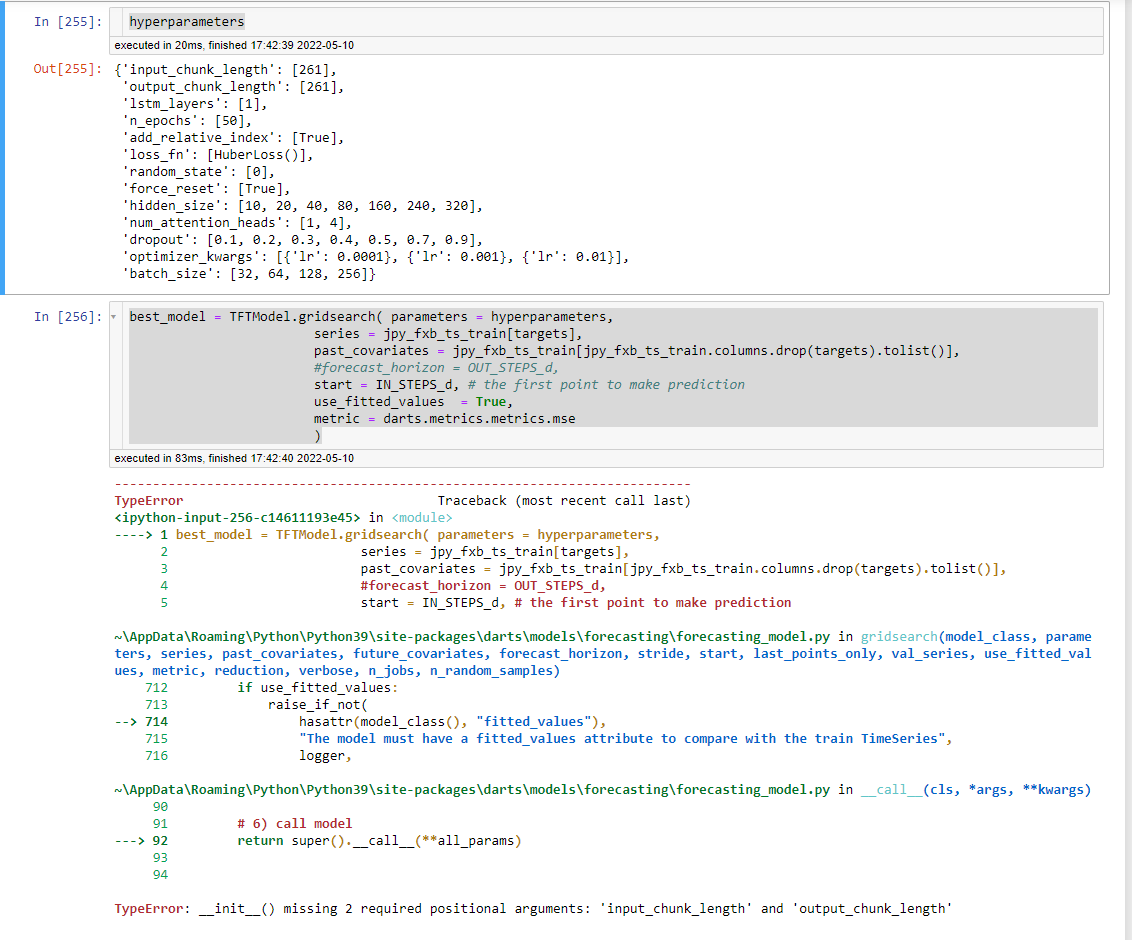Click 'use_fitted_values = True' code line
The width and height of the screenshot is (1132, 940).
click(x=413, y=401)
